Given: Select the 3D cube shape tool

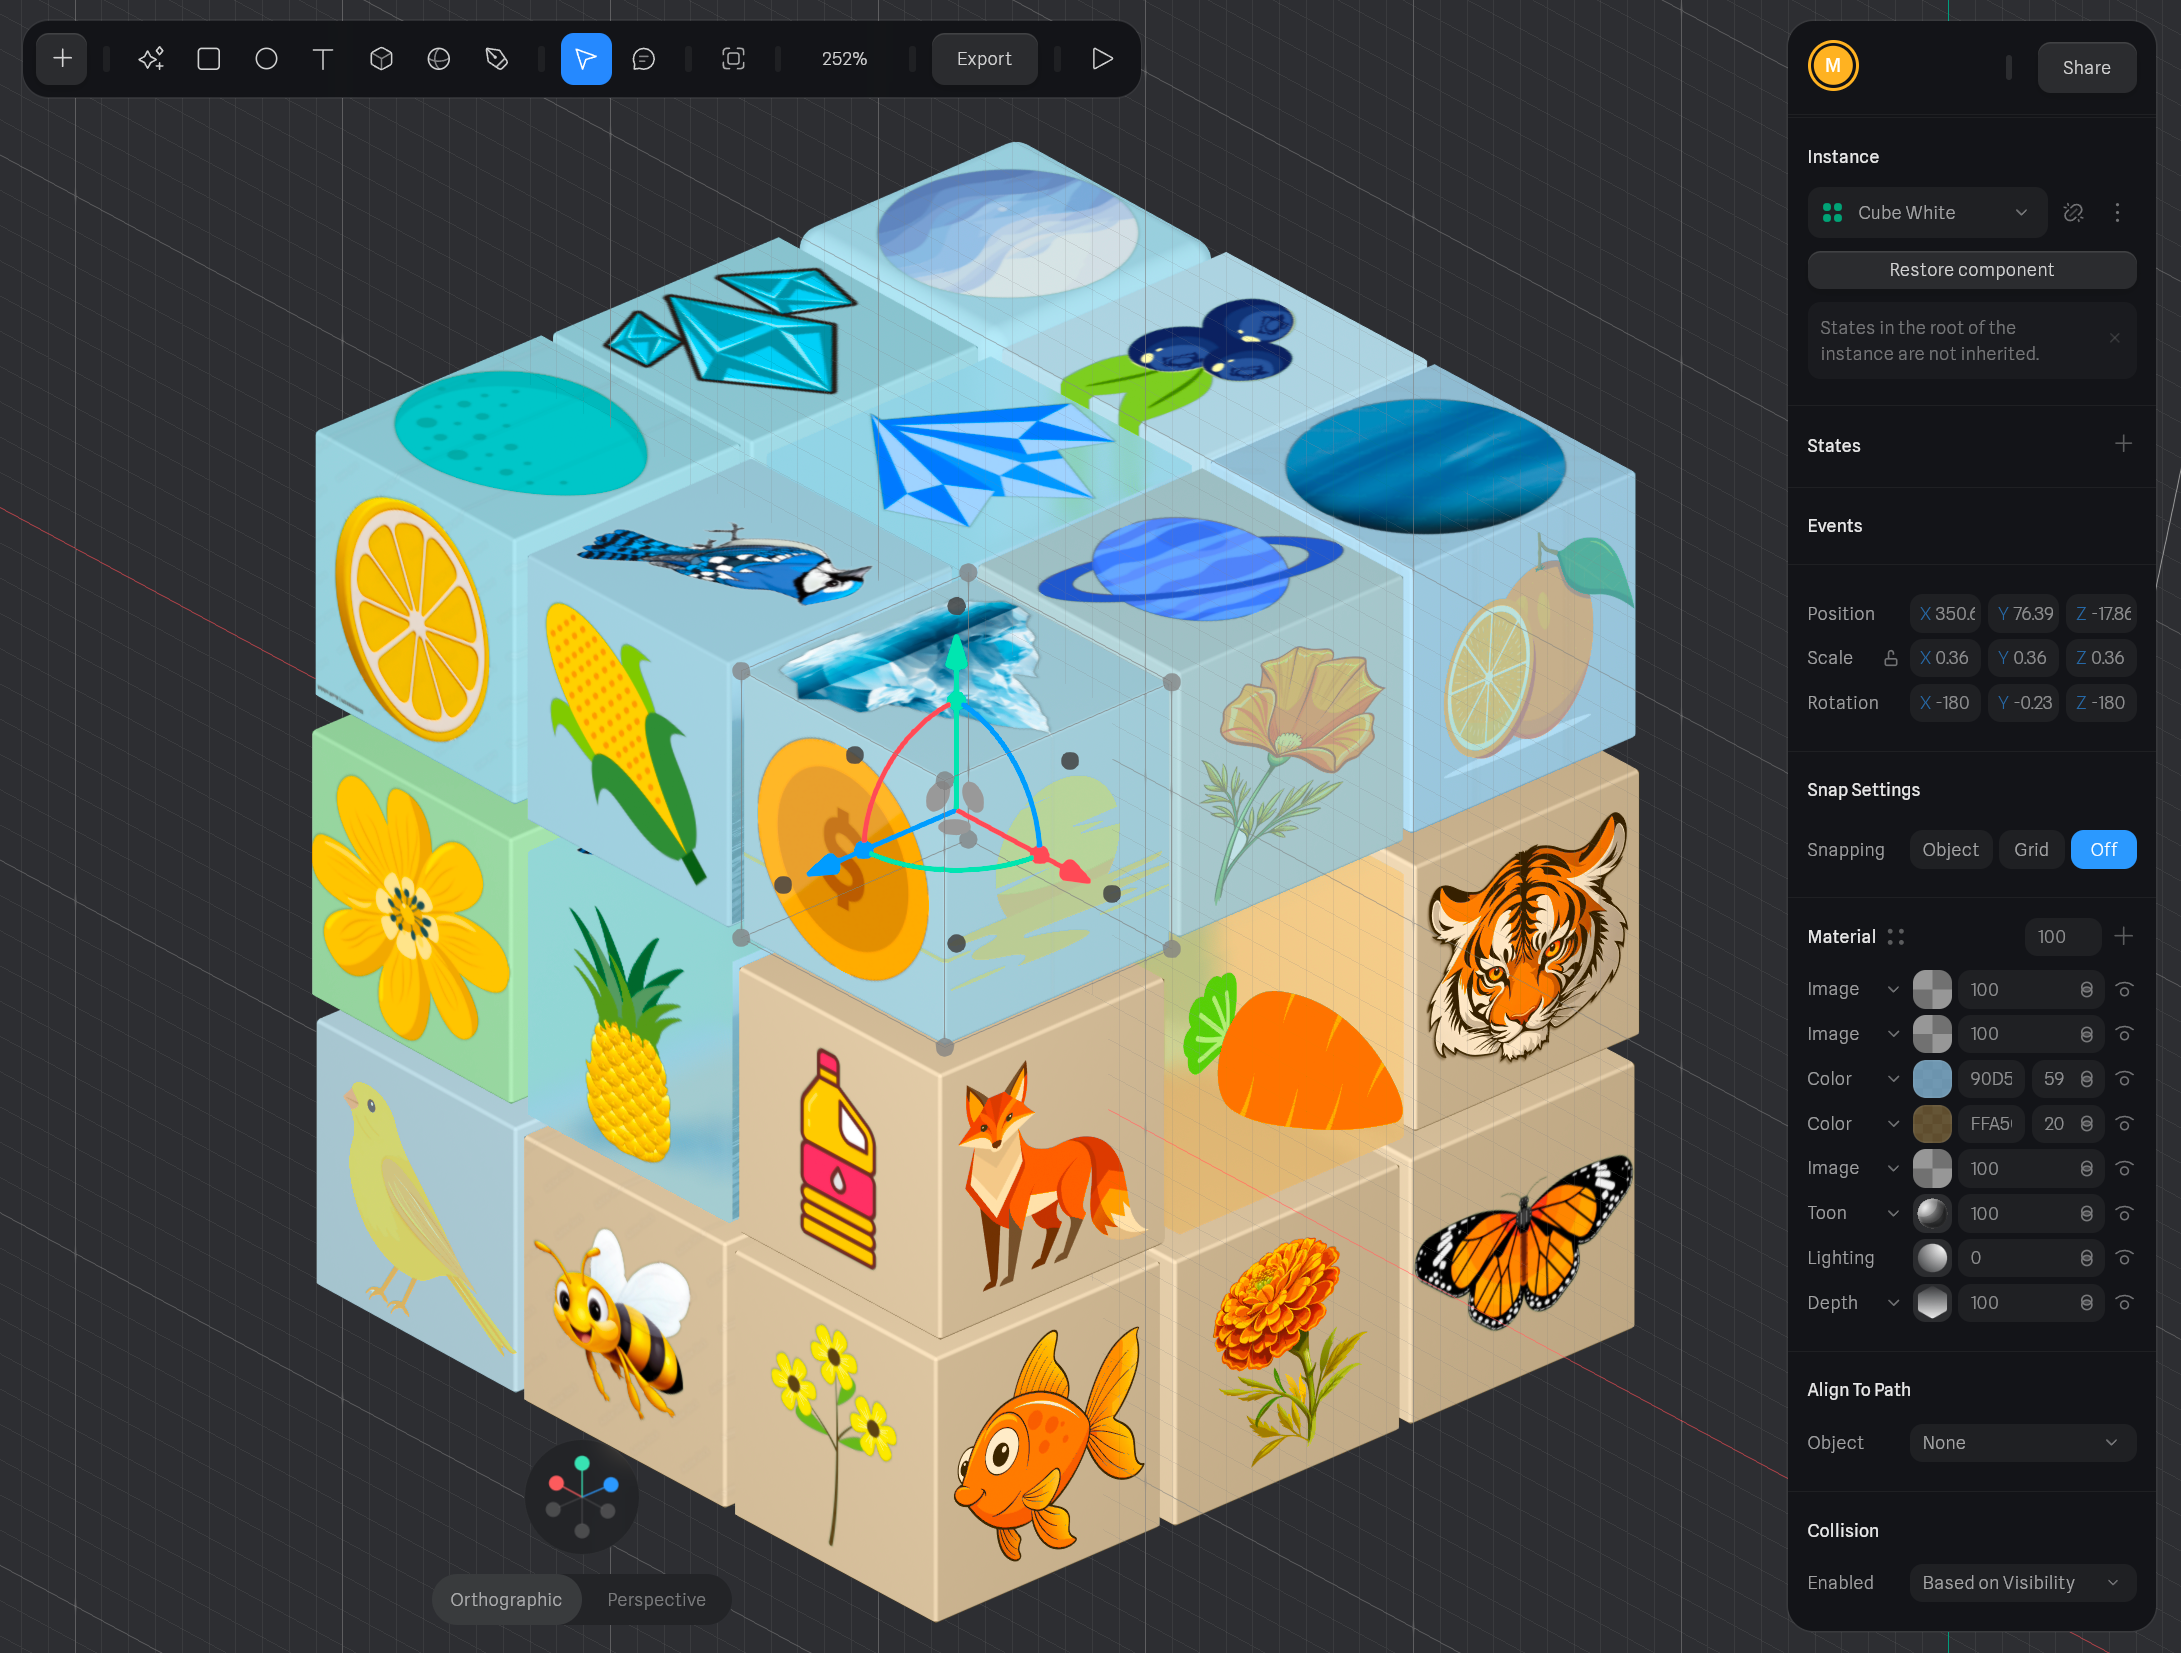Looking at the screenshot, I should pyautogui.click(x=381, y=59).
